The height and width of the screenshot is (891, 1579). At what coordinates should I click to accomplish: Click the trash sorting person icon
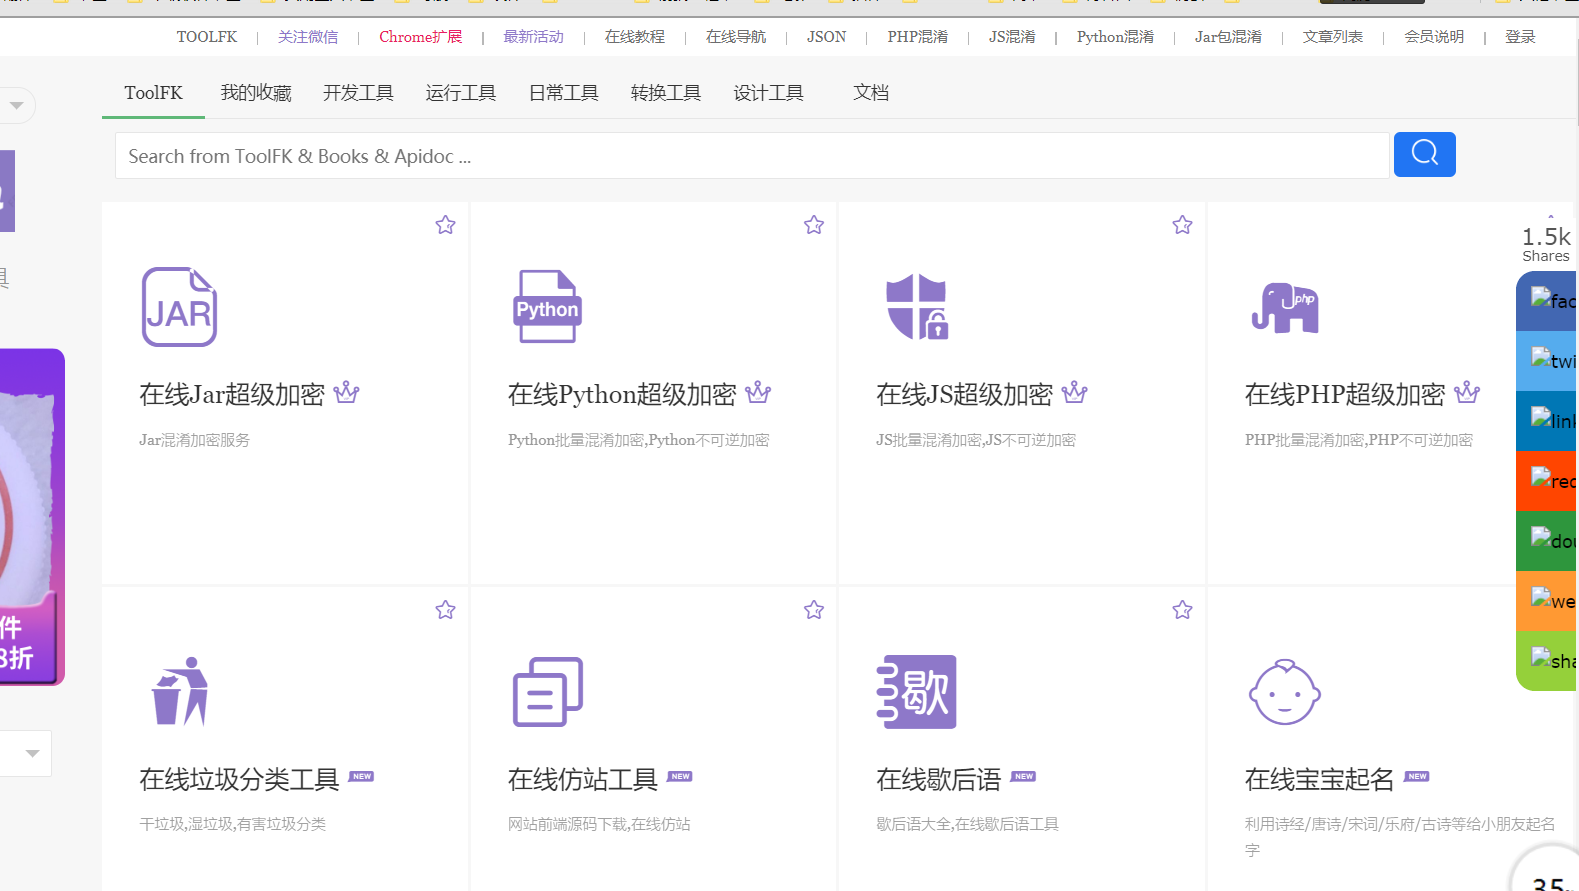180,691
